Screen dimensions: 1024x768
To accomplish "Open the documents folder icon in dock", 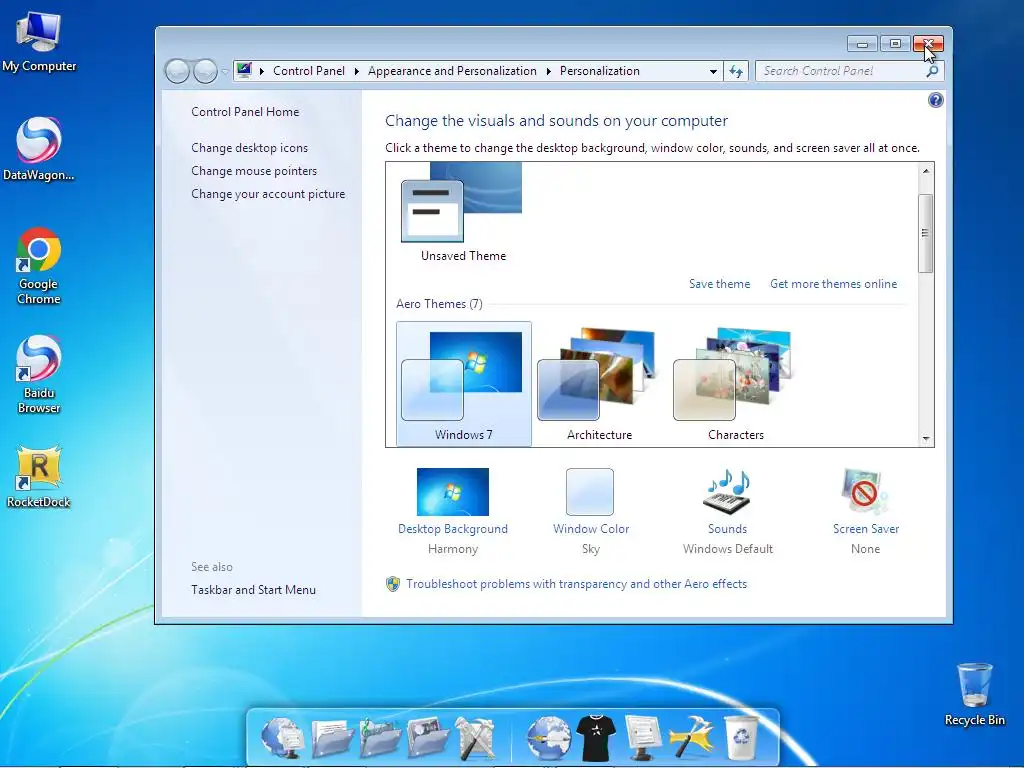I will click(331, 738).
